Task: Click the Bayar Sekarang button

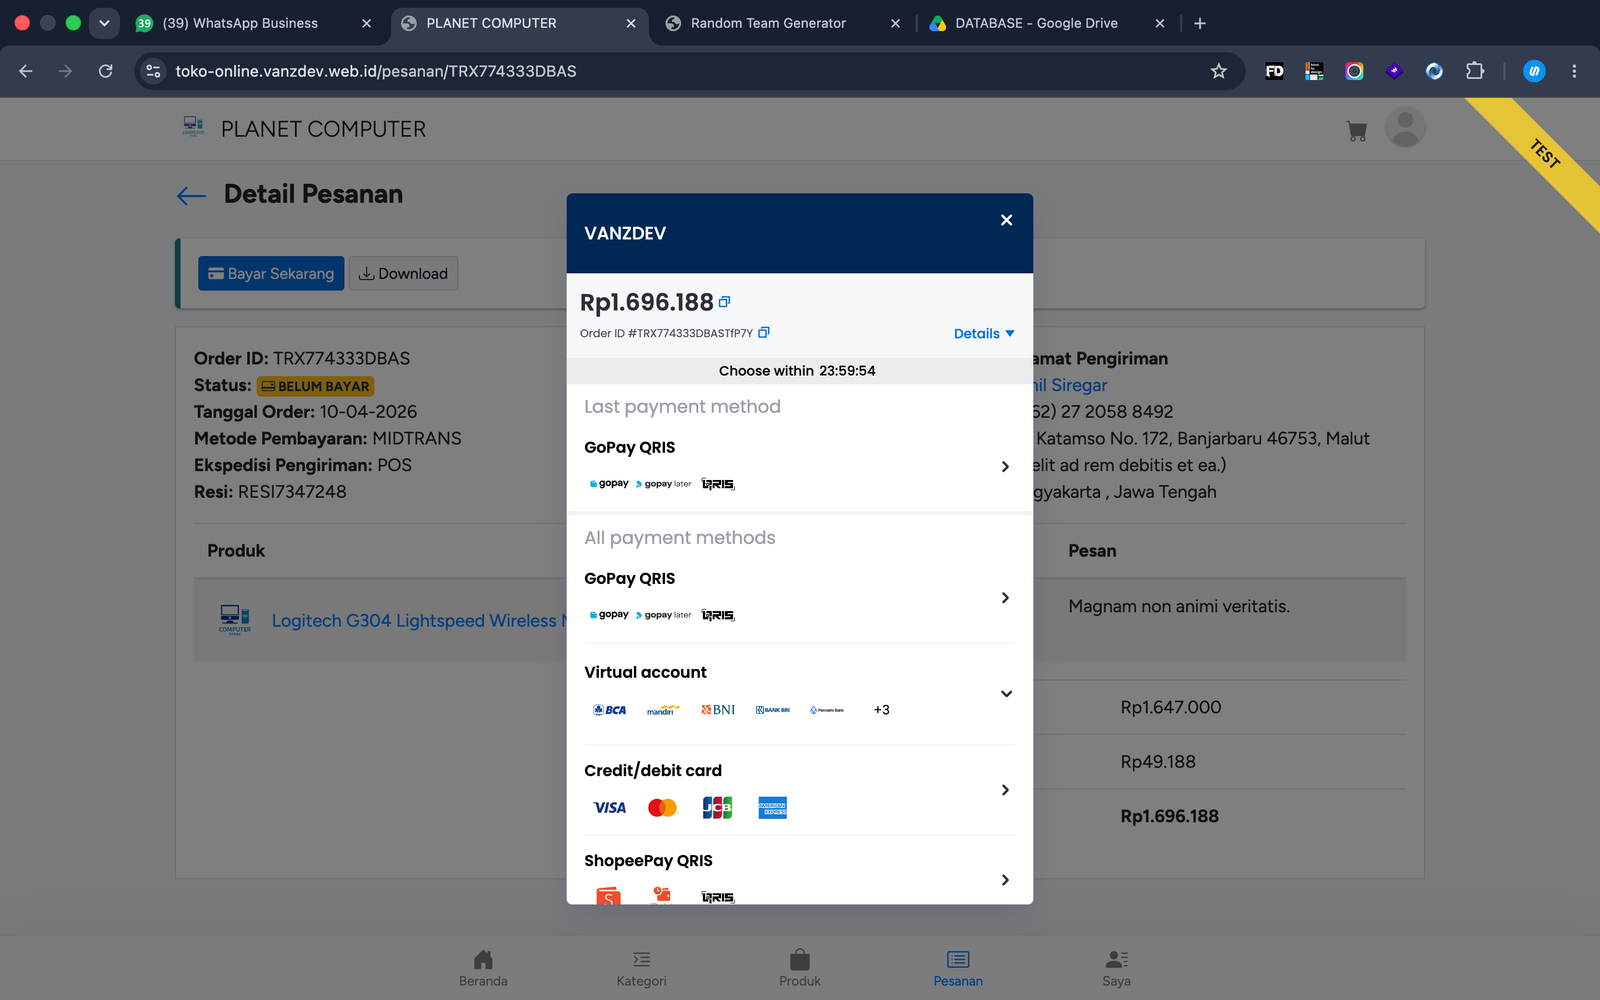Action: pyautogui.click(x=271, y=274)
